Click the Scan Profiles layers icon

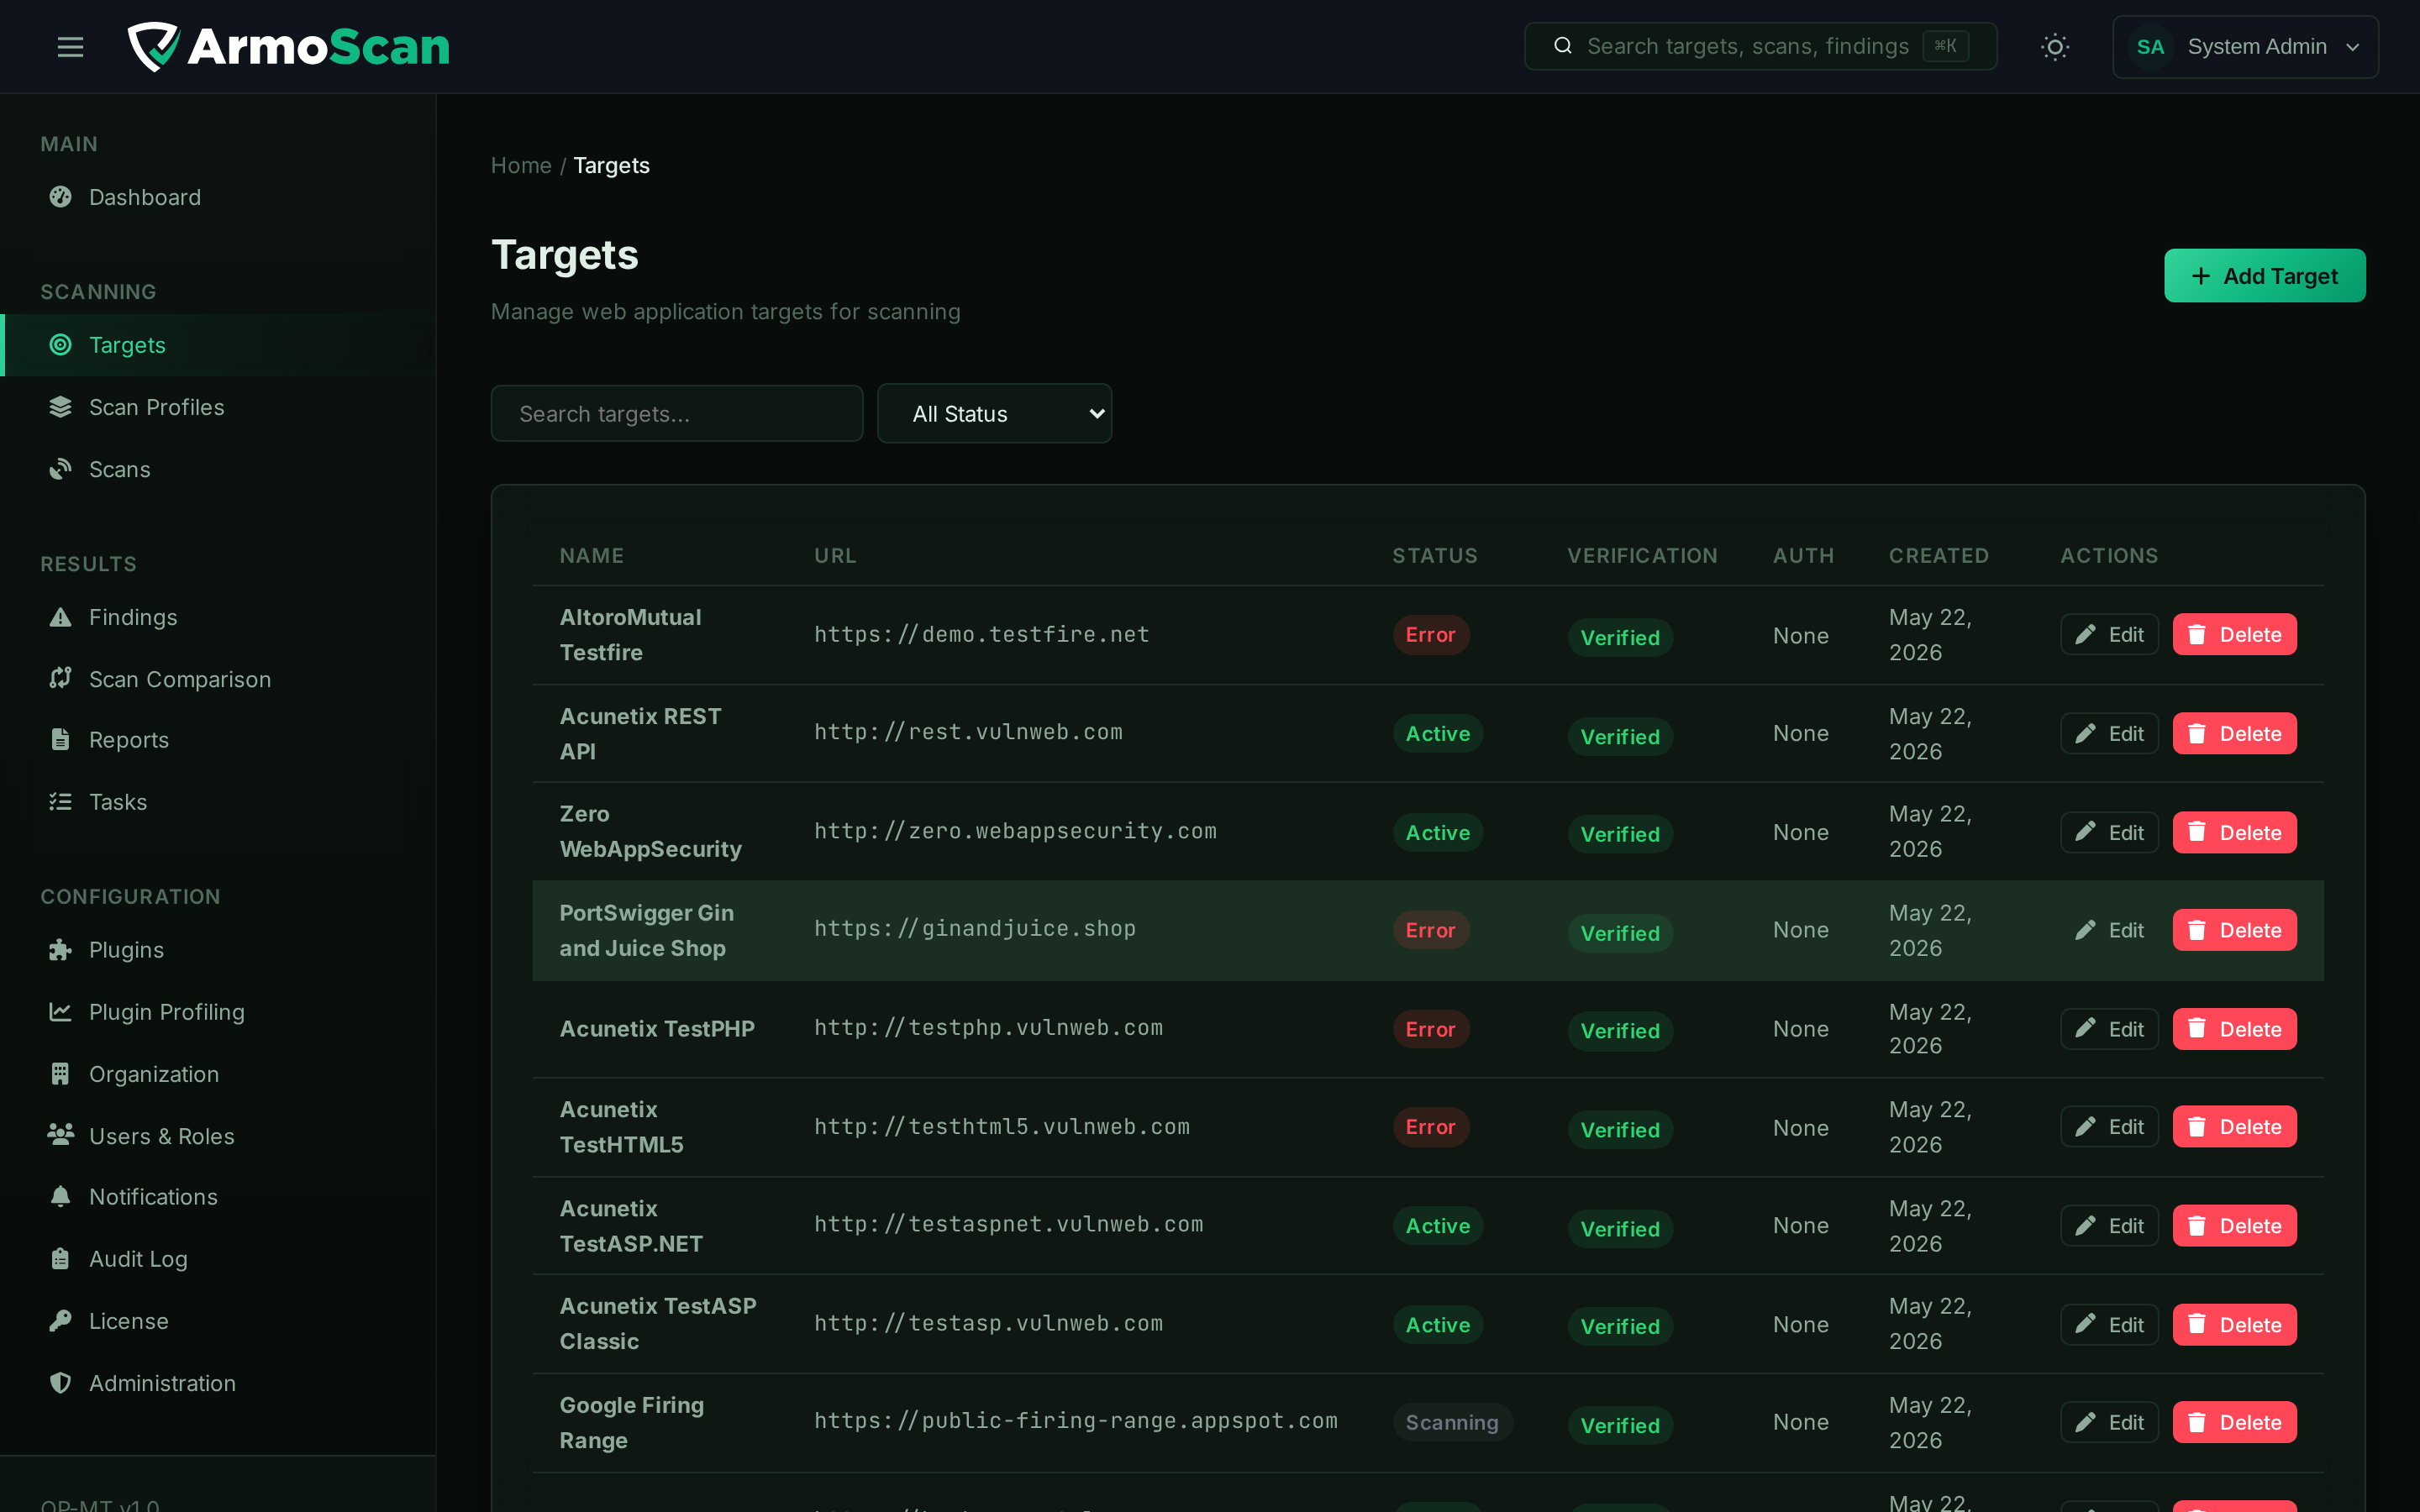click(61, 407)
